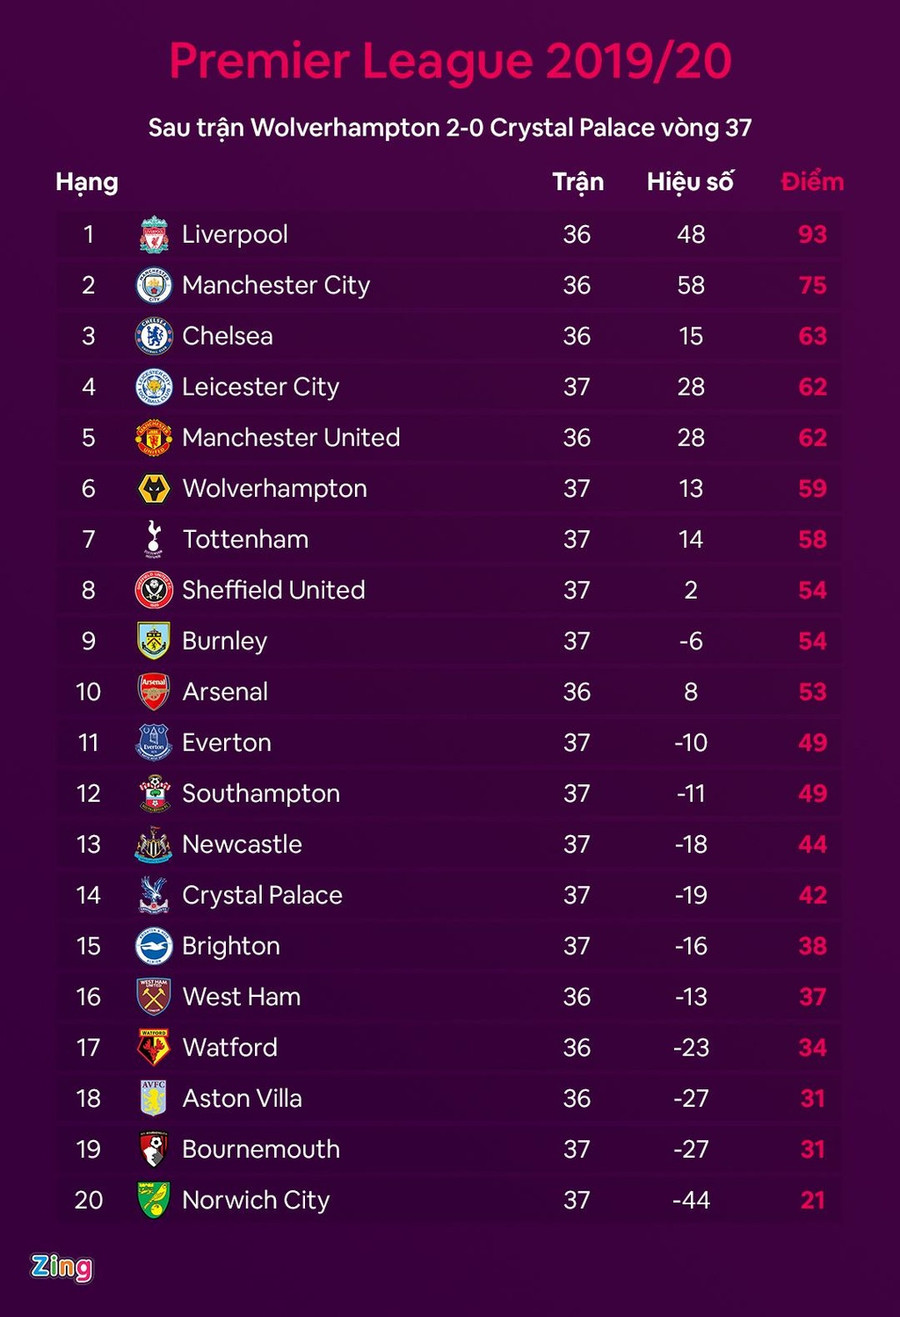Click Liverpool's 93 points value
Image resolution: width=900 pixels, height=1317 pixels.
(x=812, y=235)
